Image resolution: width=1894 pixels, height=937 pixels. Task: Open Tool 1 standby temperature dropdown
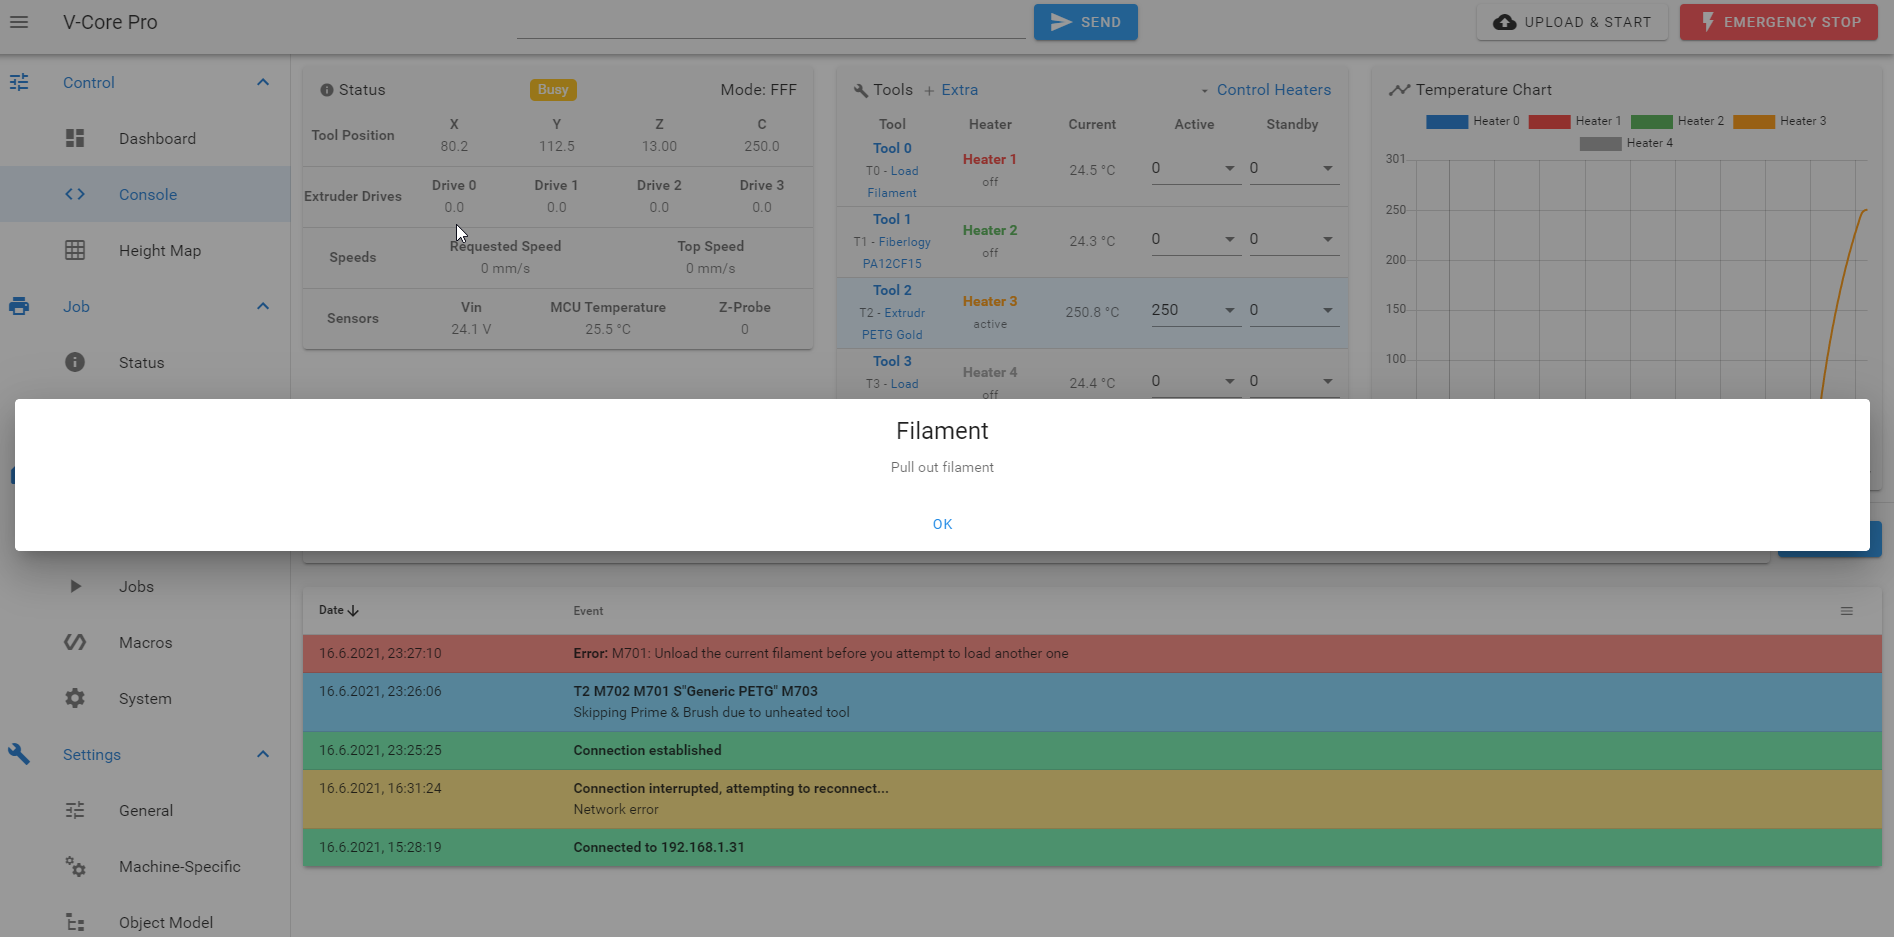pos(1328,239)
